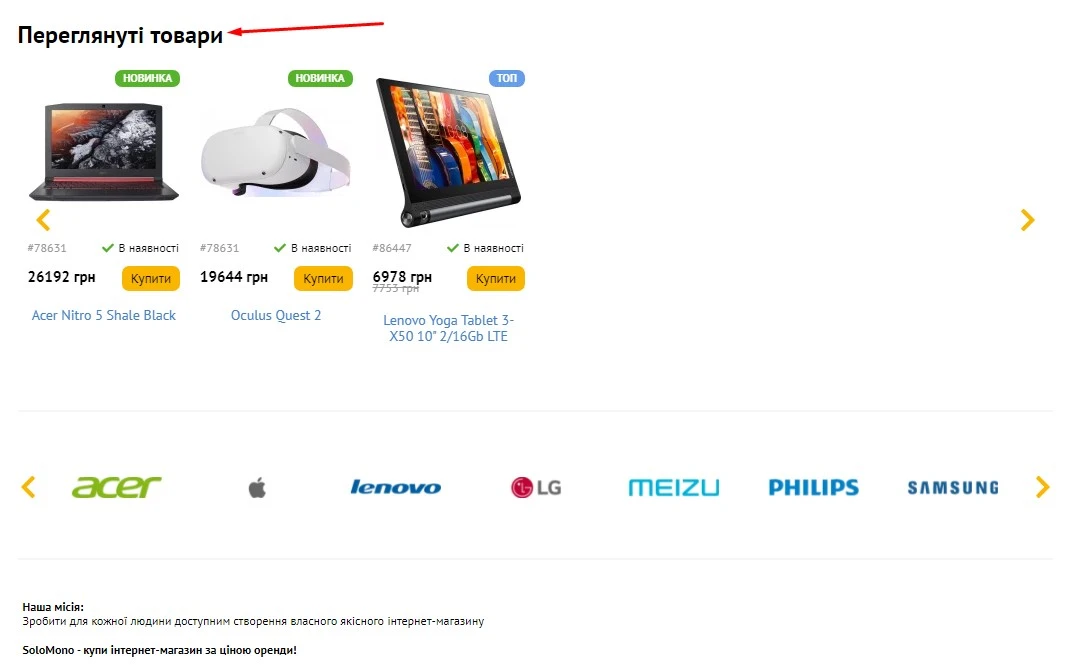Show previous brands with left arrow
1078x670 pixels.
28,487
